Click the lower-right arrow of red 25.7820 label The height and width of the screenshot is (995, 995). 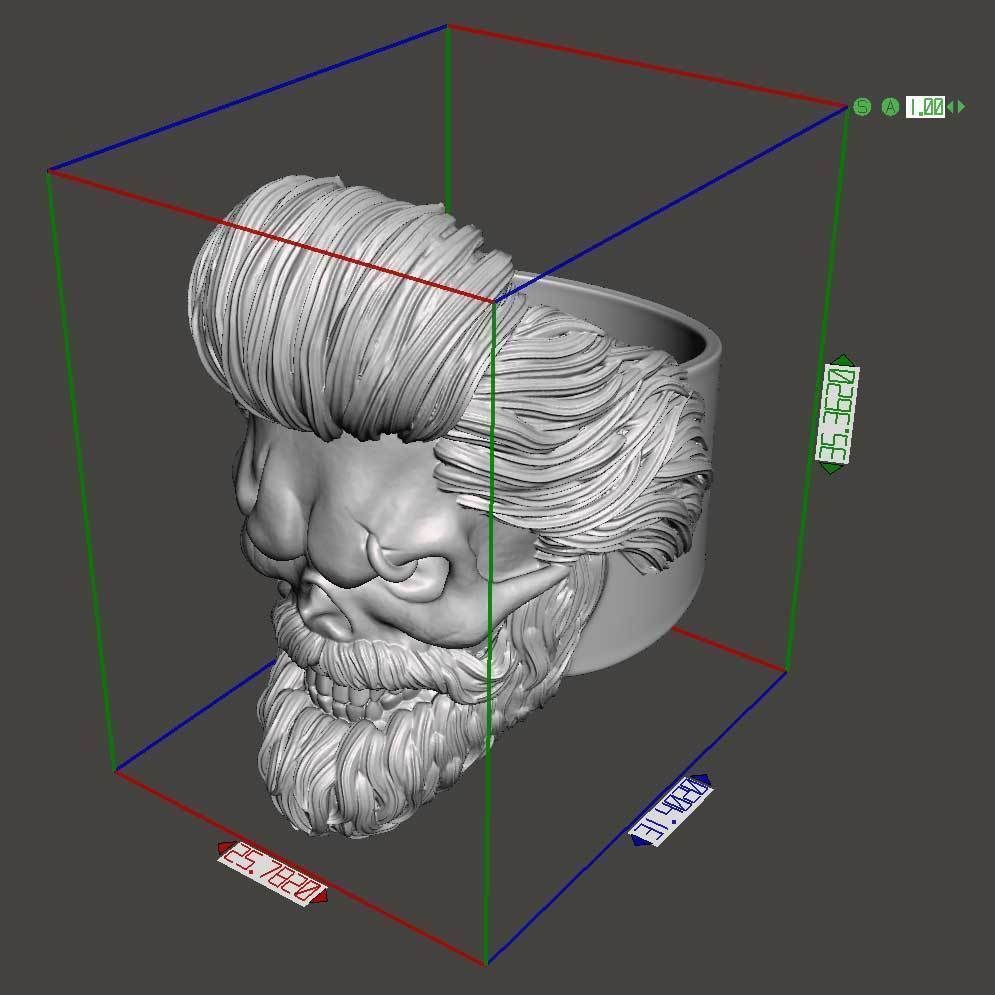[322, 897]
